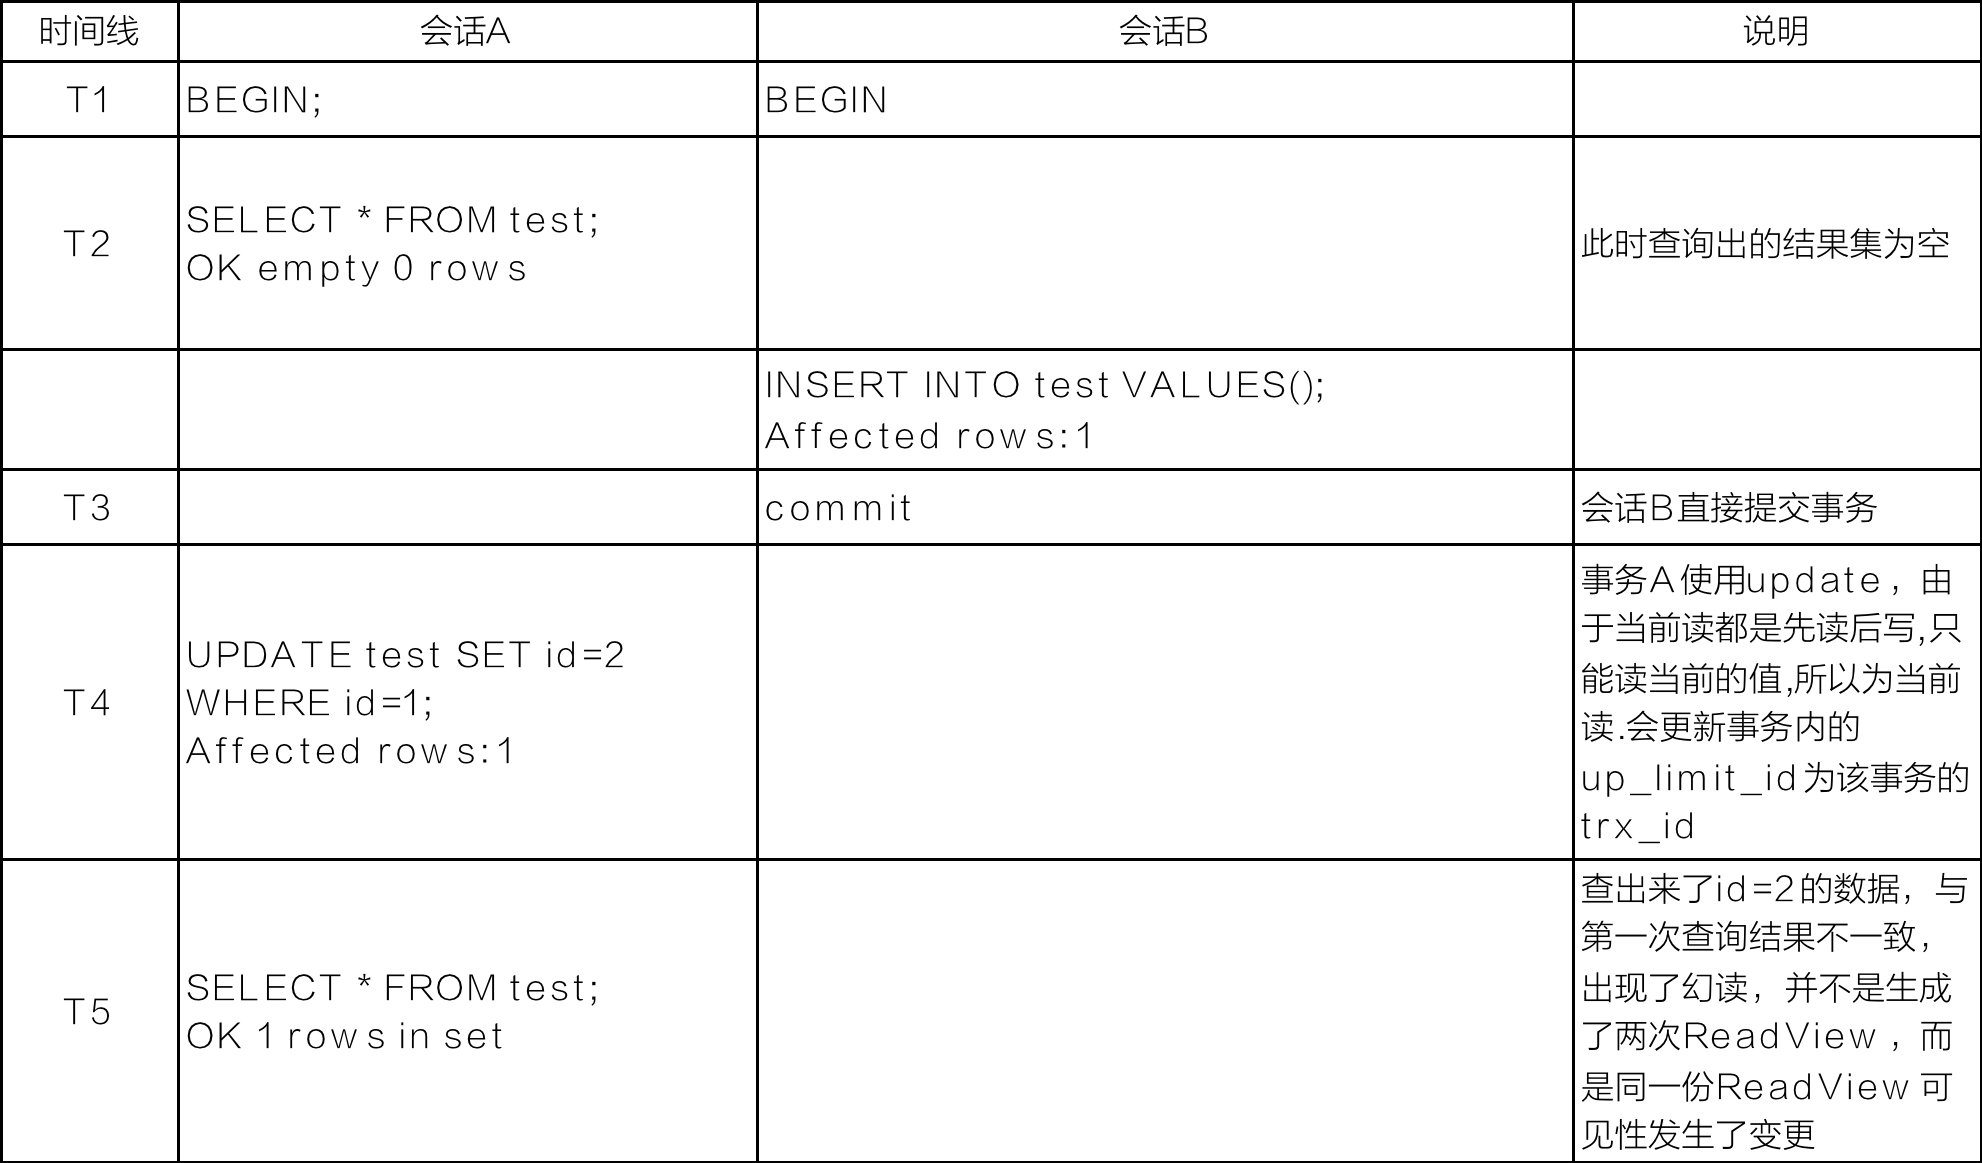
Task: Click the T2 timeline cell
Action: pyautogui.click(x=88, y=243)
